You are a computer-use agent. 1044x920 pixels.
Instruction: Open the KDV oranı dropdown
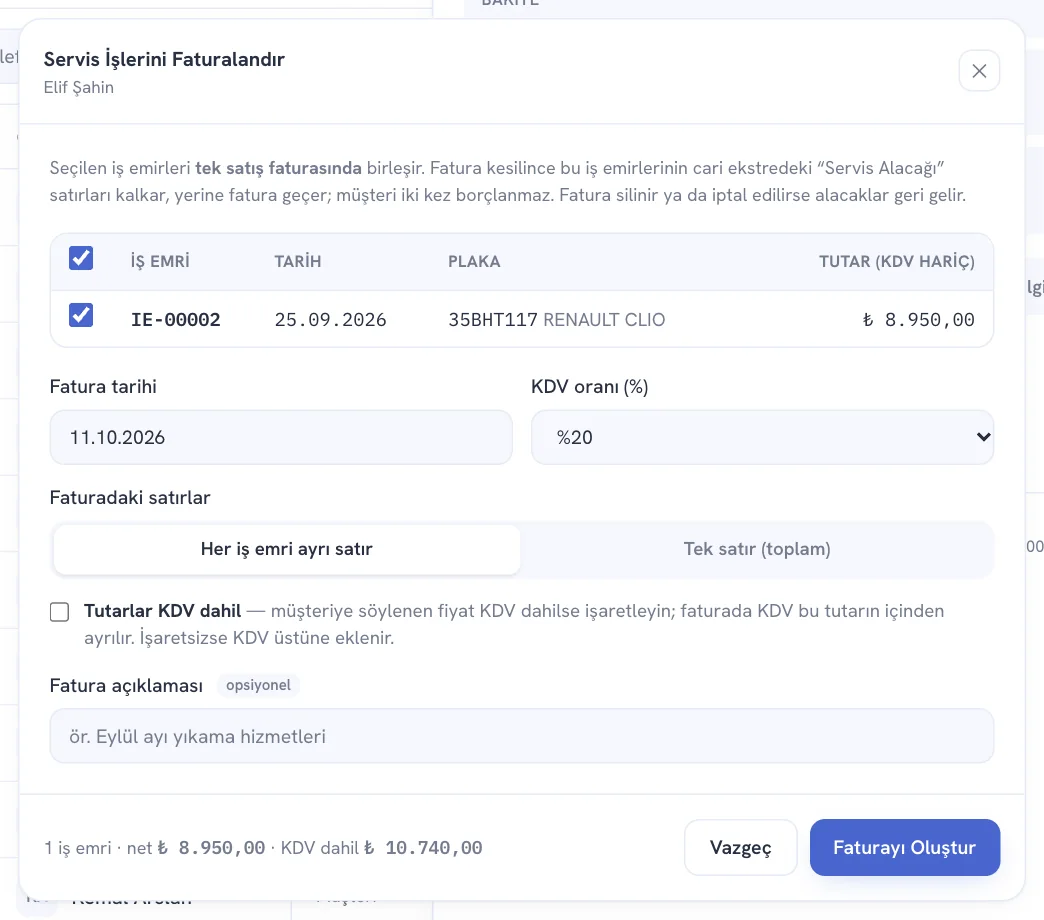tap(762, 437)
